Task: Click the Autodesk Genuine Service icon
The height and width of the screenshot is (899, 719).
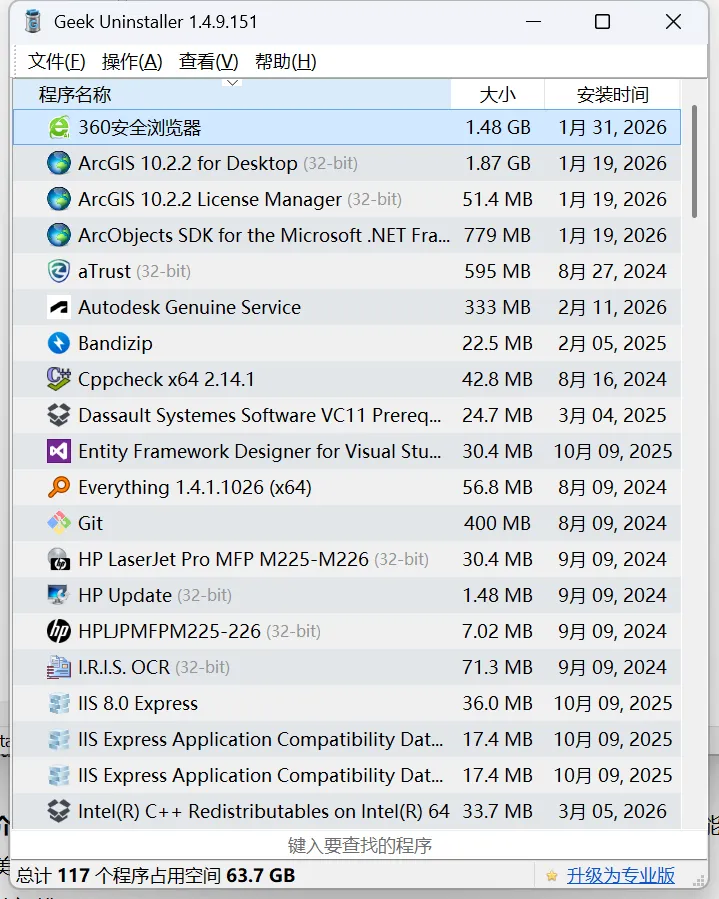Action: [x=58, y=307]
